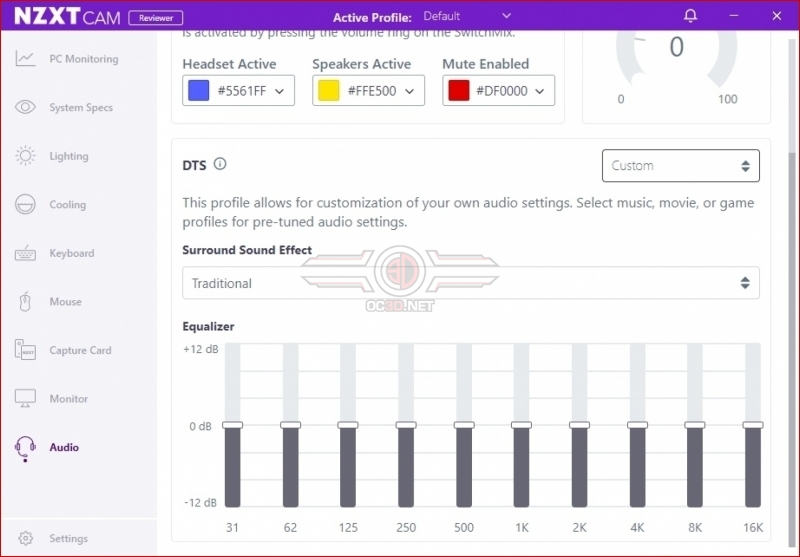The height and width of the screenshot is (557, 800).
Task: Click the 4K equalizer slider handle
Action: (x=637, y=425)
